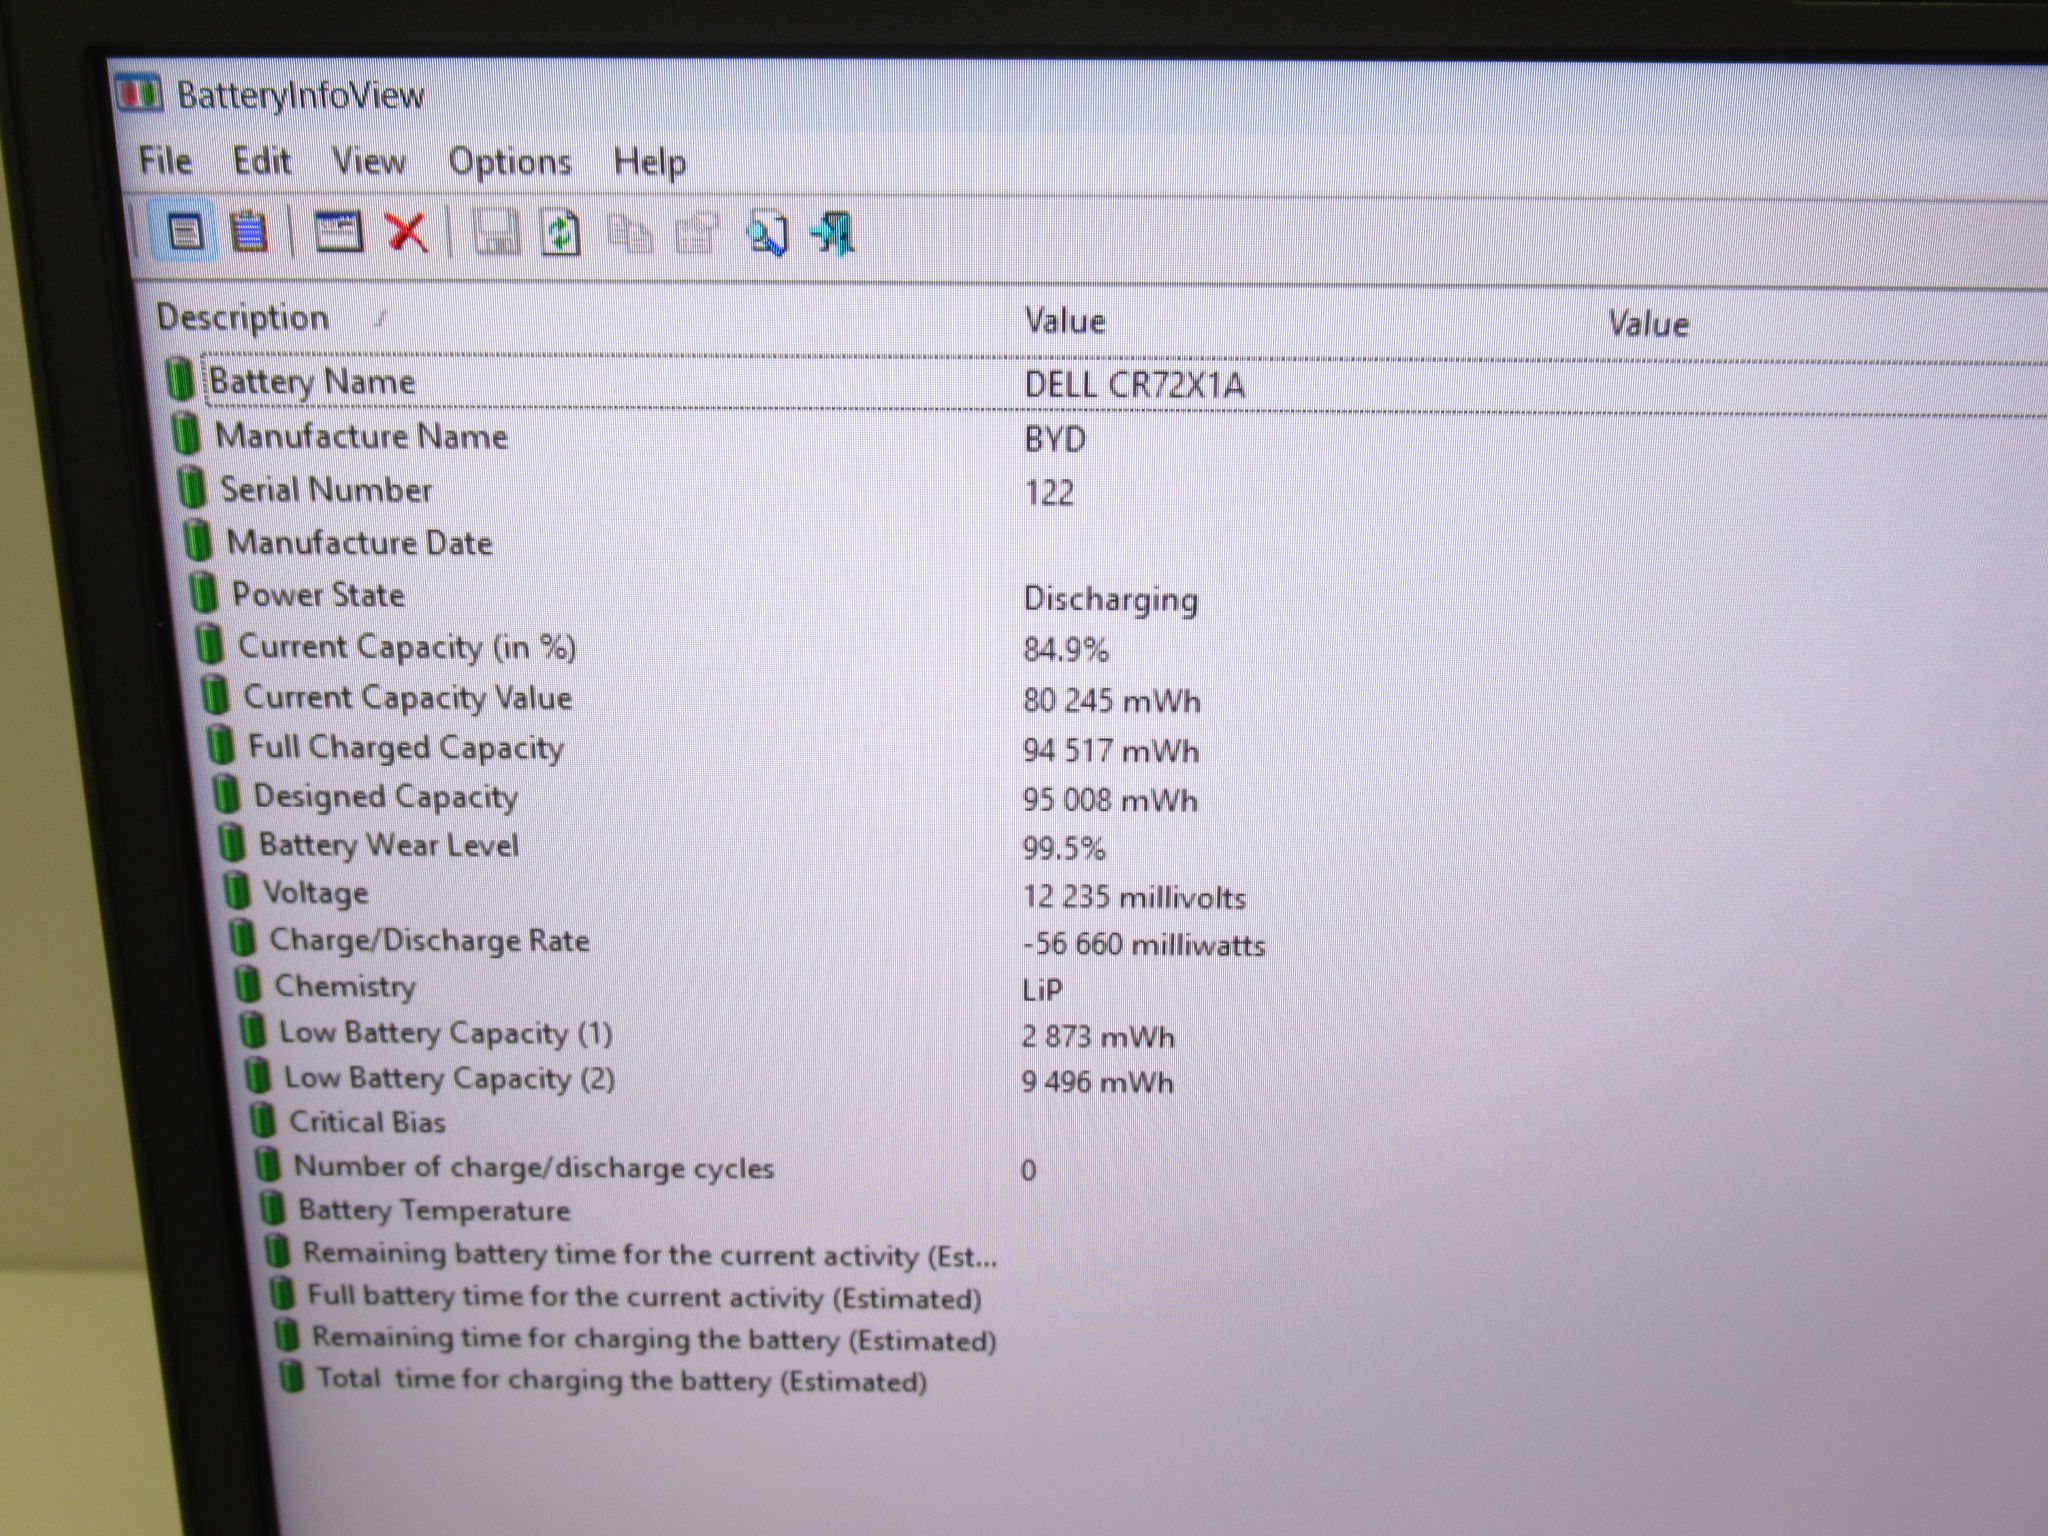Image resolution: width=2048 pixels, height=1536 pixels.
Task: Click the first Value column header
Action: click(1065, 321)
